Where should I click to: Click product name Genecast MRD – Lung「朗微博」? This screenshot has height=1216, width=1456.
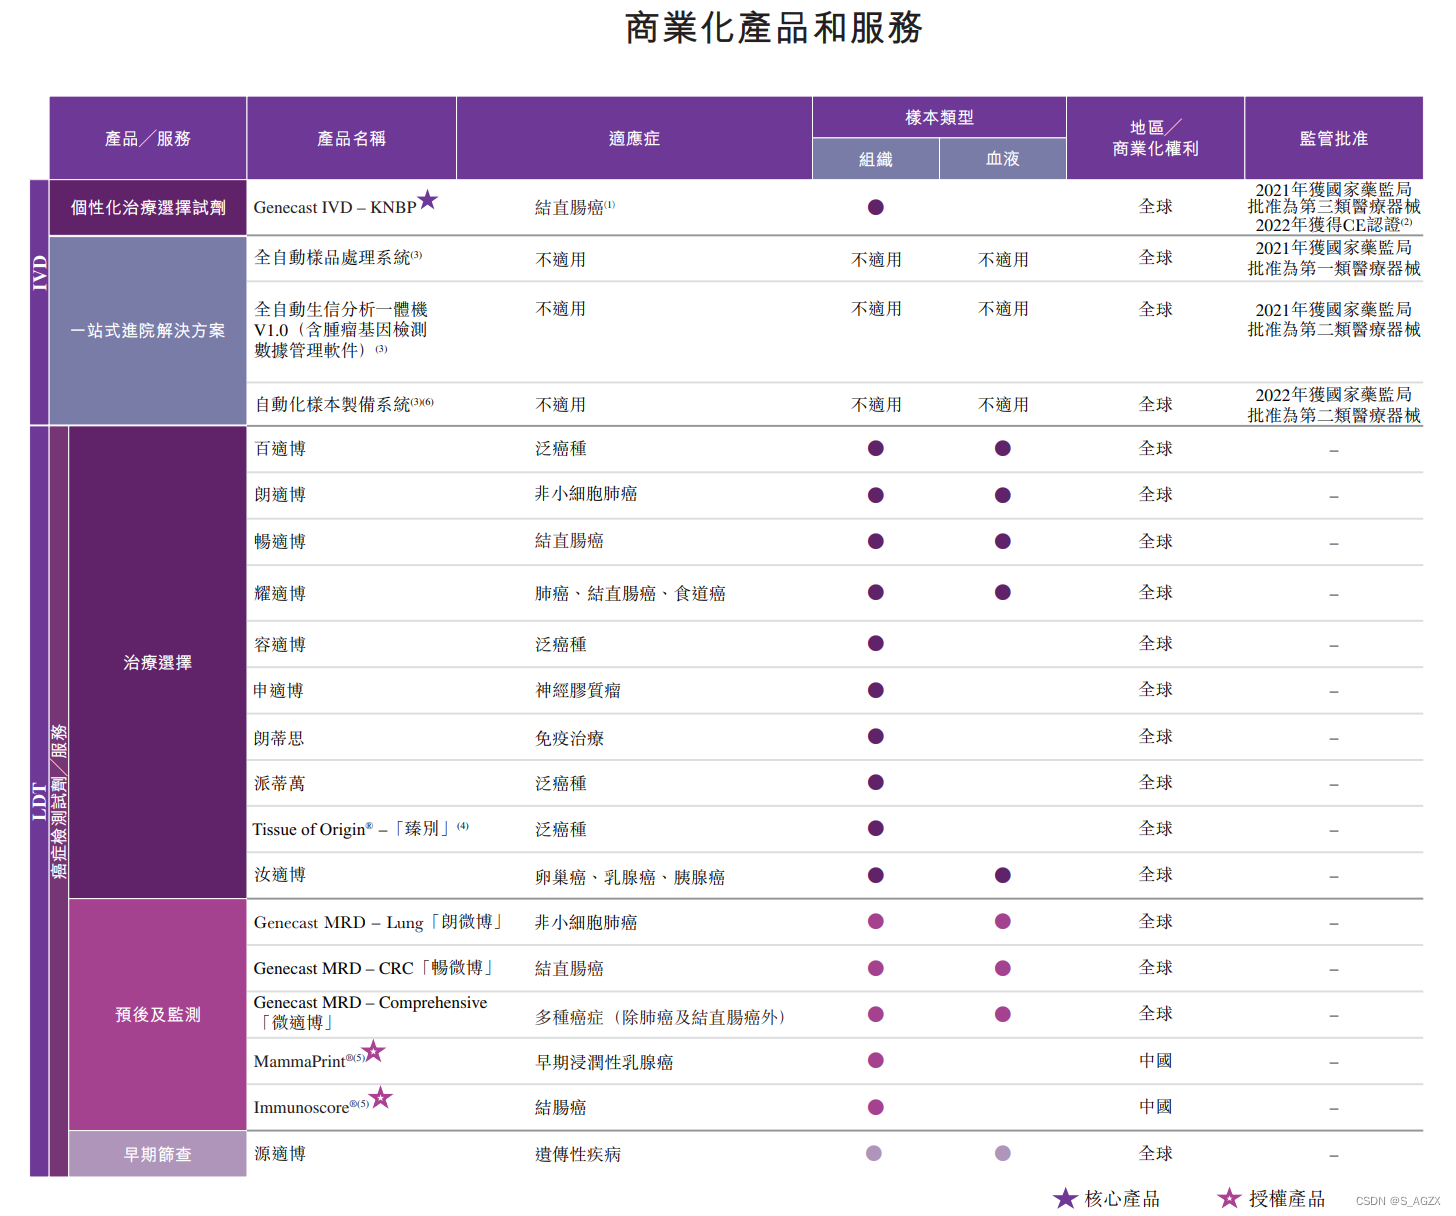click(x=380, y=922)
